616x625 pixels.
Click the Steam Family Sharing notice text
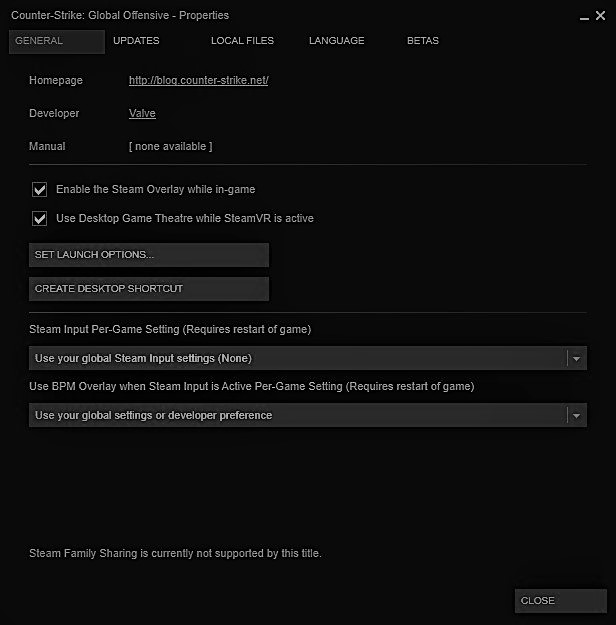(x=175, y=553)
